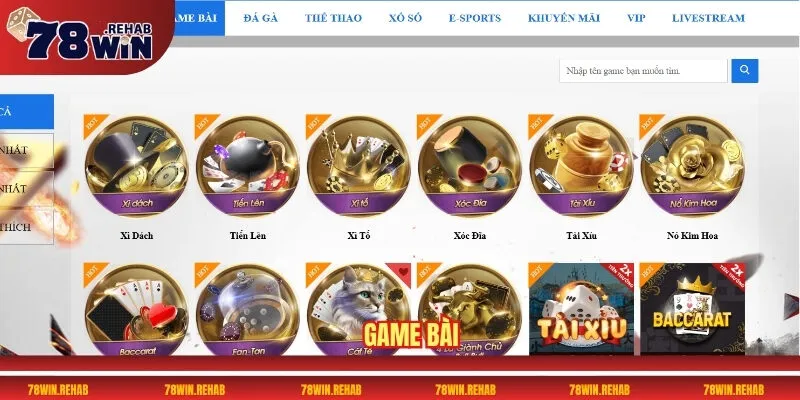Open the Cát Tê cat game icon
800x400 pixels.
(x=359, y=310)
